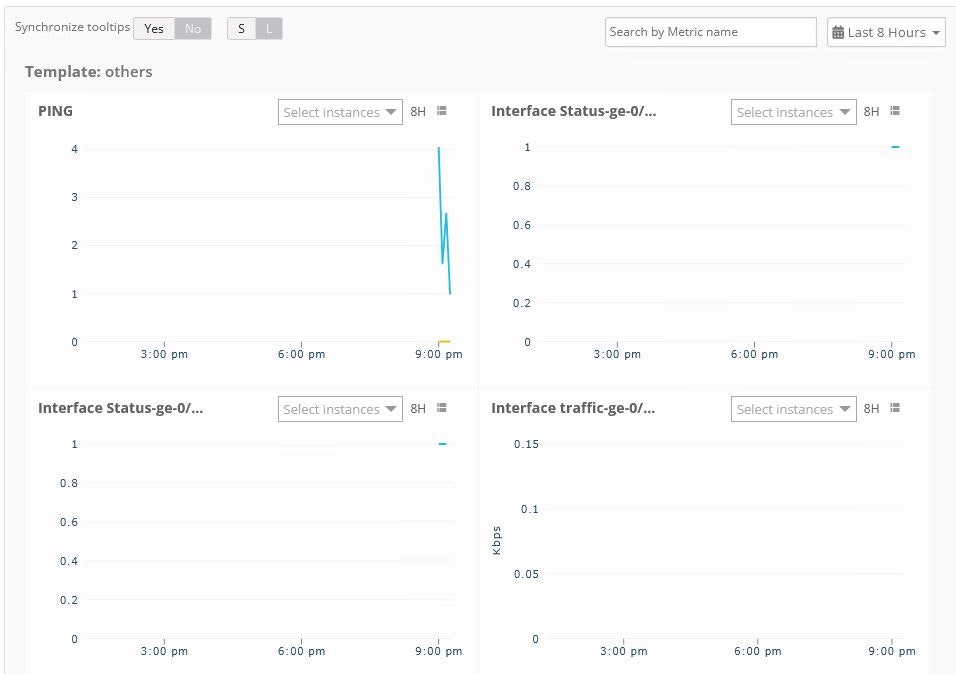Click the Template: others heading

(89, 72)
